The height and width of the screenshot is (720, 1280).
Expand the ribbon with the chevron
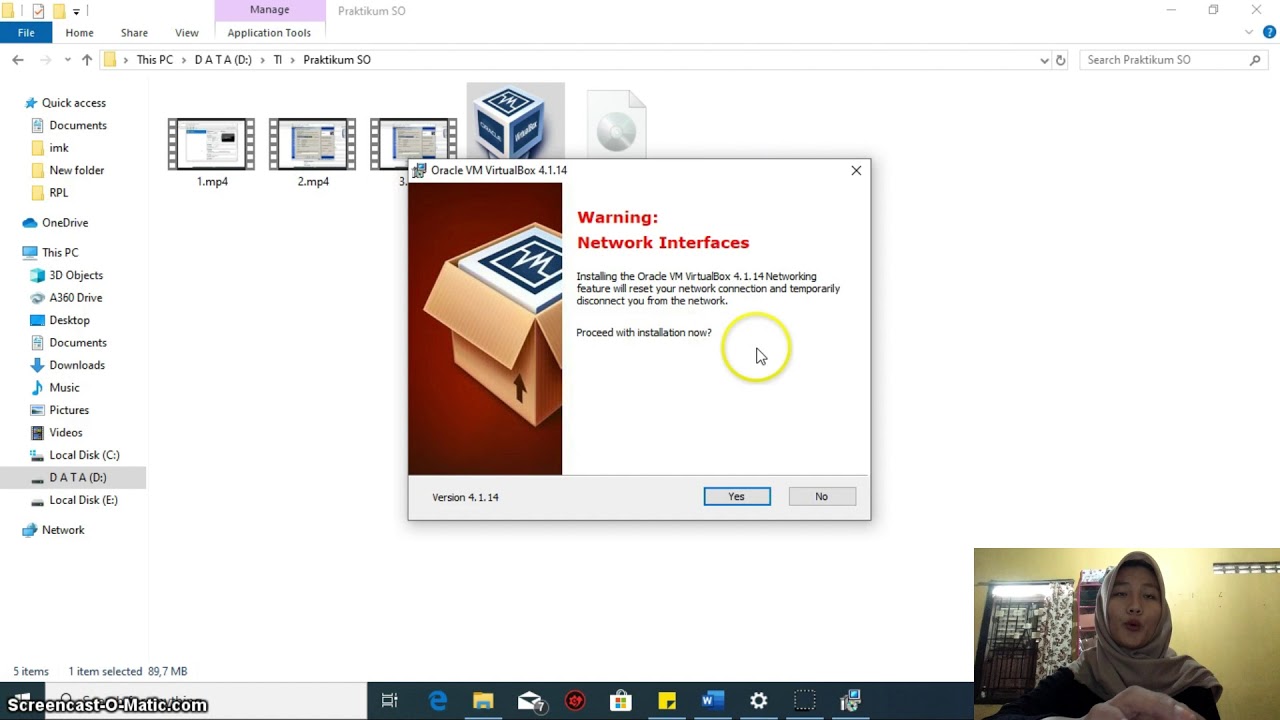[x=1249, y=33]
